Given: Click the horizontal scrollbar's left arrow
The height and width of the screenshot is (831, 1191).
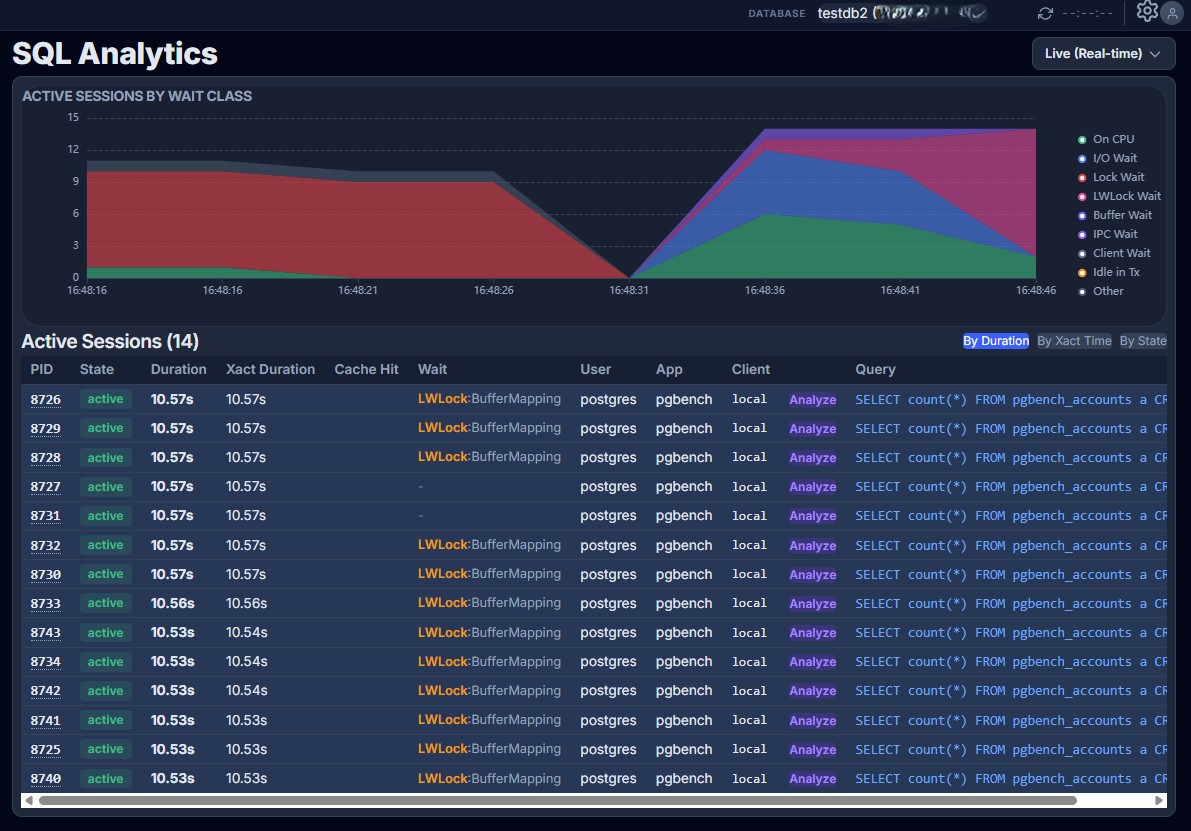Looking at the screenshot, I should click(x=28, y=800).
